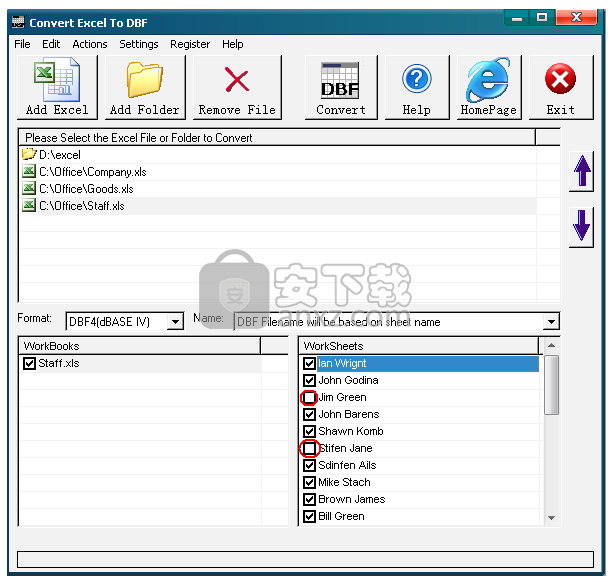Check the Stifen Jane worksheet checkbox
This screenshot has width=614, height=582.
point(309,448)
